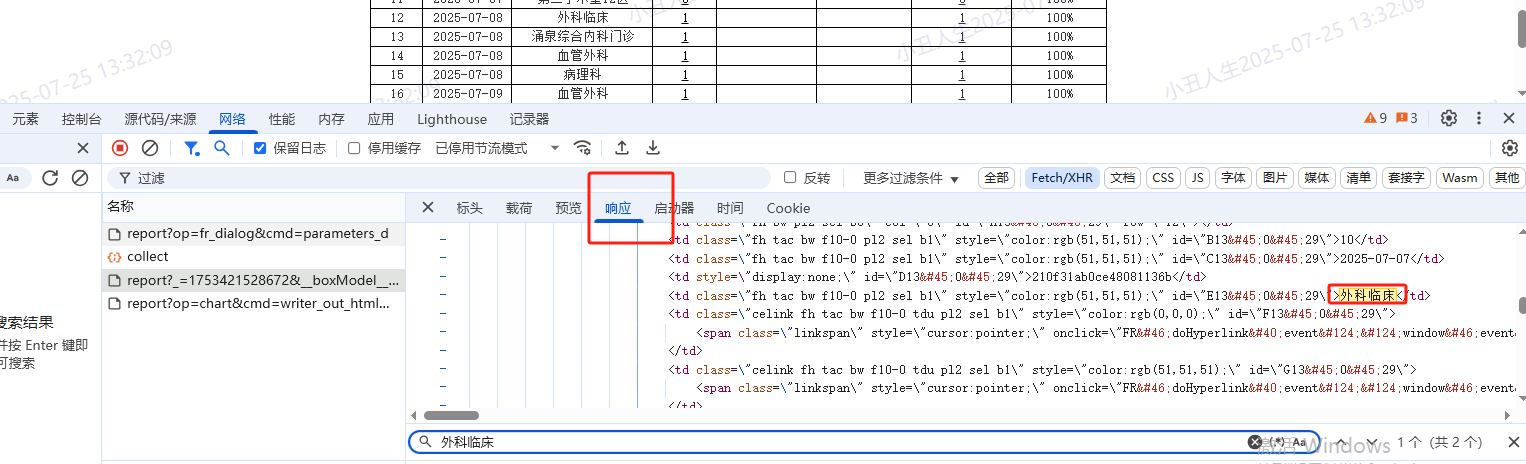
Task: Open 已停用节流模式 throttling dropdown
Action: 497,148
